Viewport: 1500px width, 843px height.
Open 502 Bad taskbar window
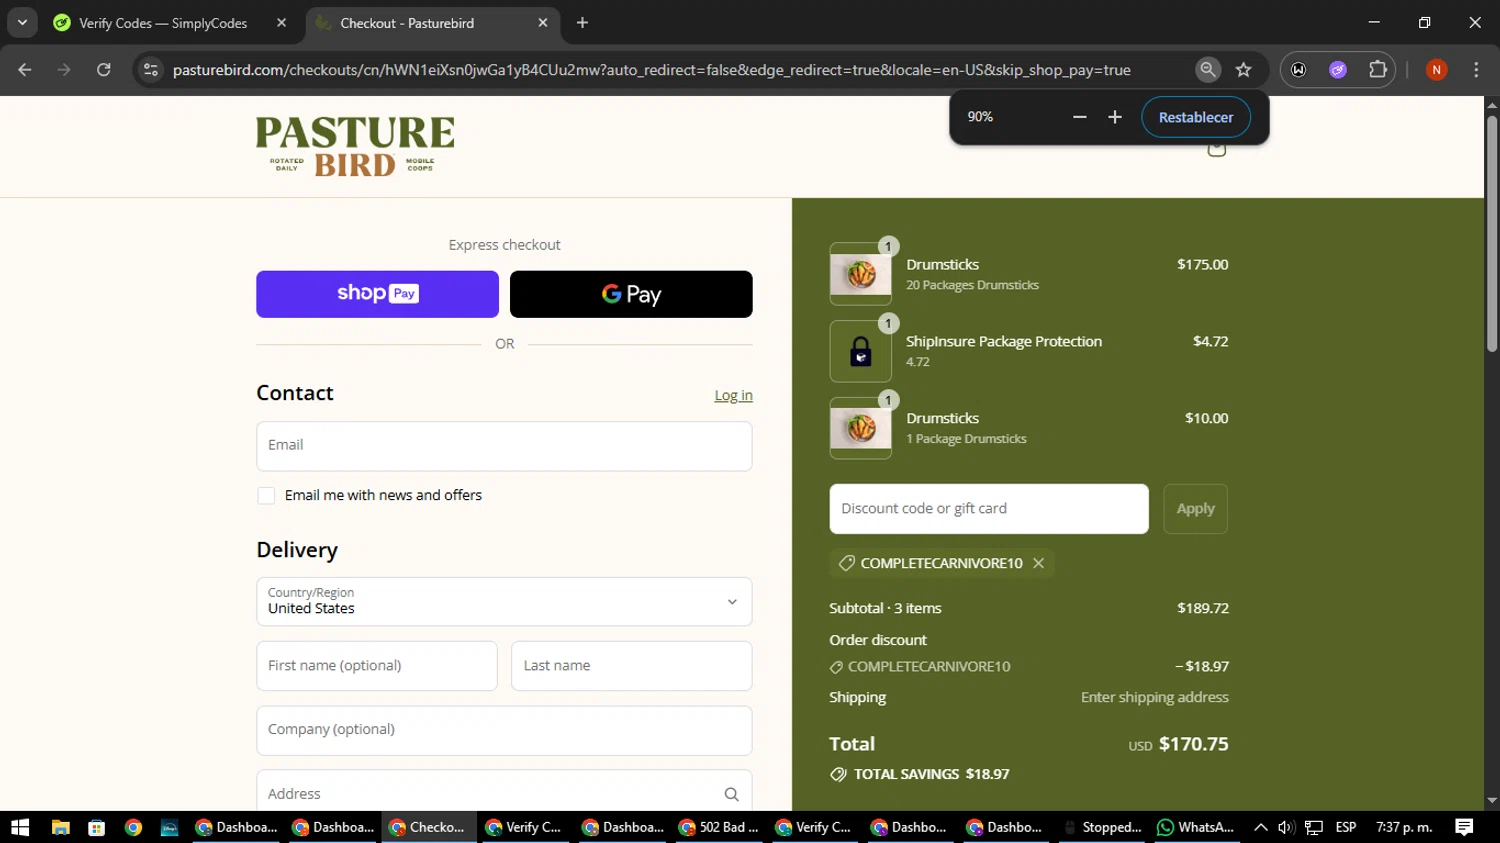pos(719,827)
